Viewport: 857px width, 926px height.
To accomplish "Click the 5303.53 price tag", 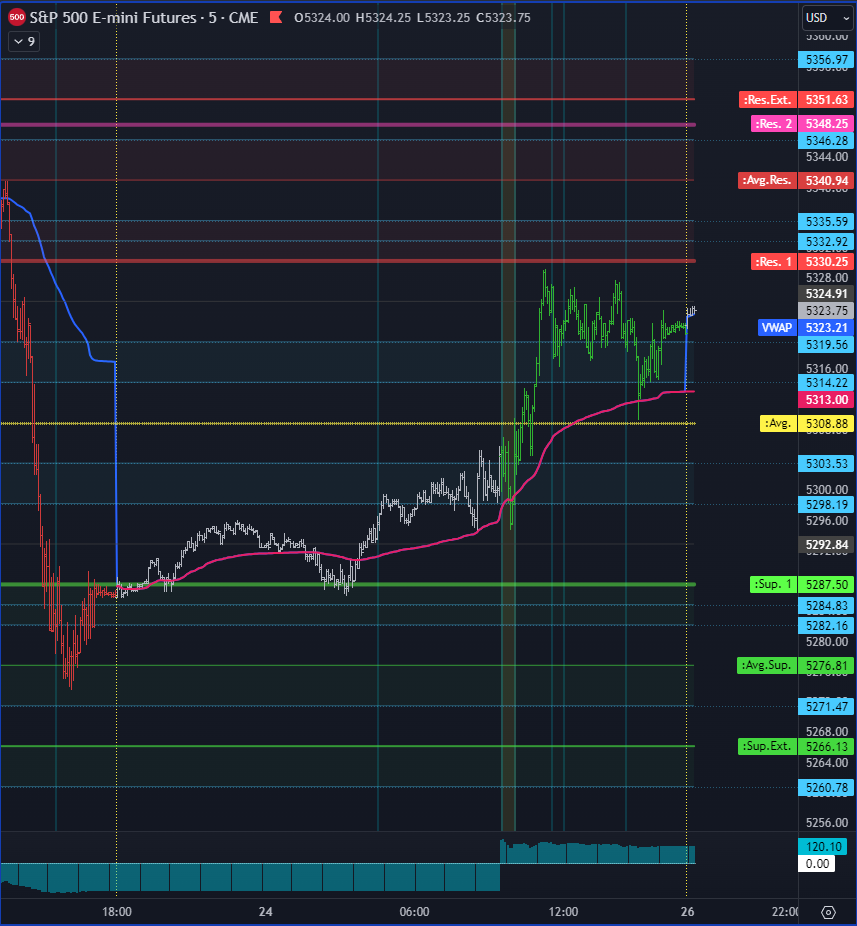I will coord(826,464).
